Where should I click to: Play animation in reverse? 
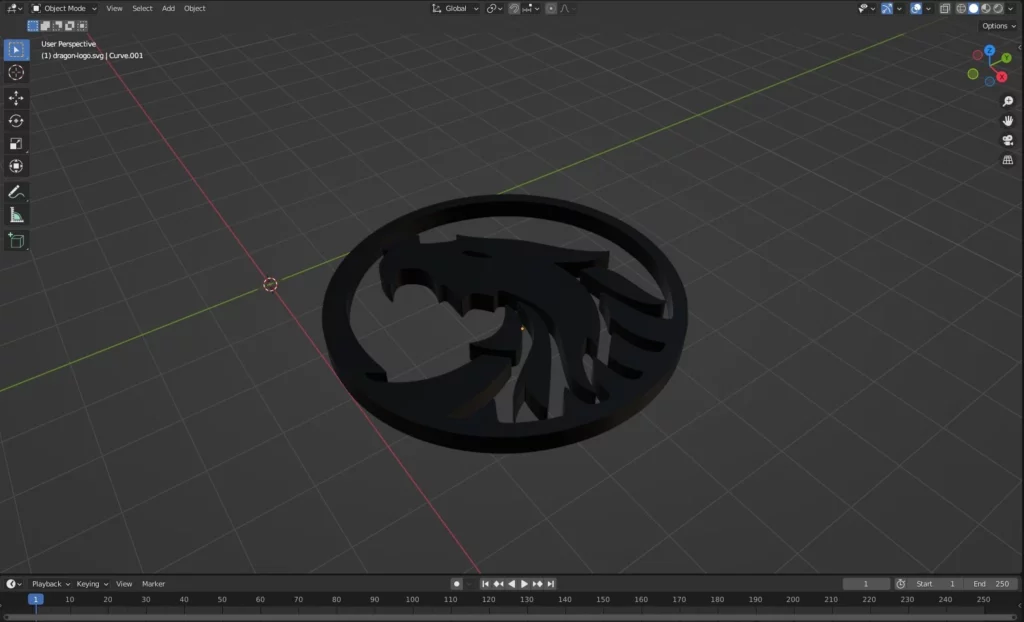pos(511,584)
